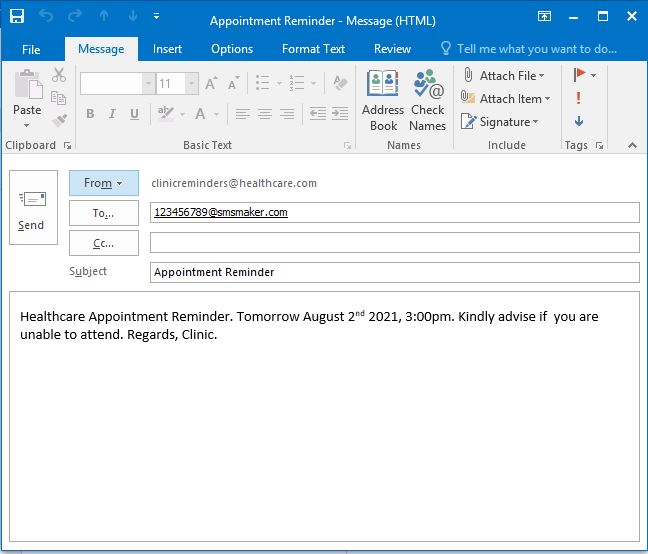Click the Signature dropdown

(x=500, y=122)
